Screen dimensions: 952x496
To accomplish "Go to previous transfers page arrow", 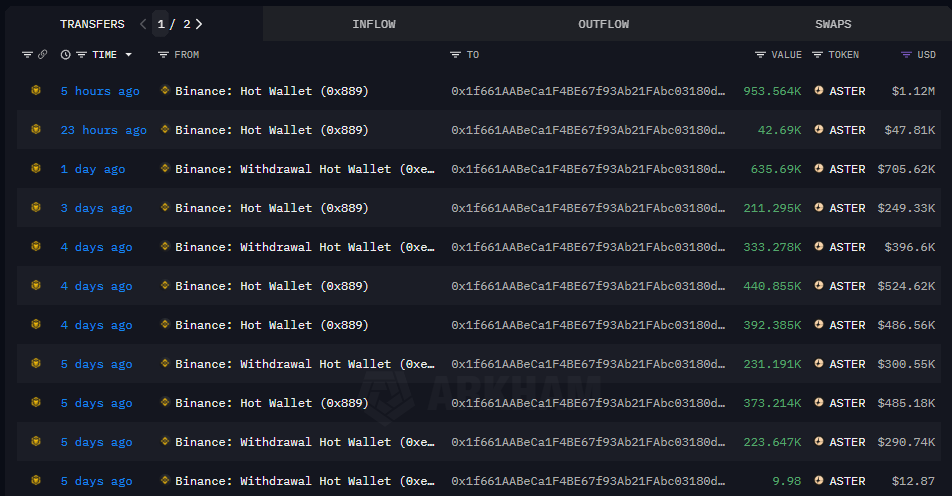I will click(143, 24).
